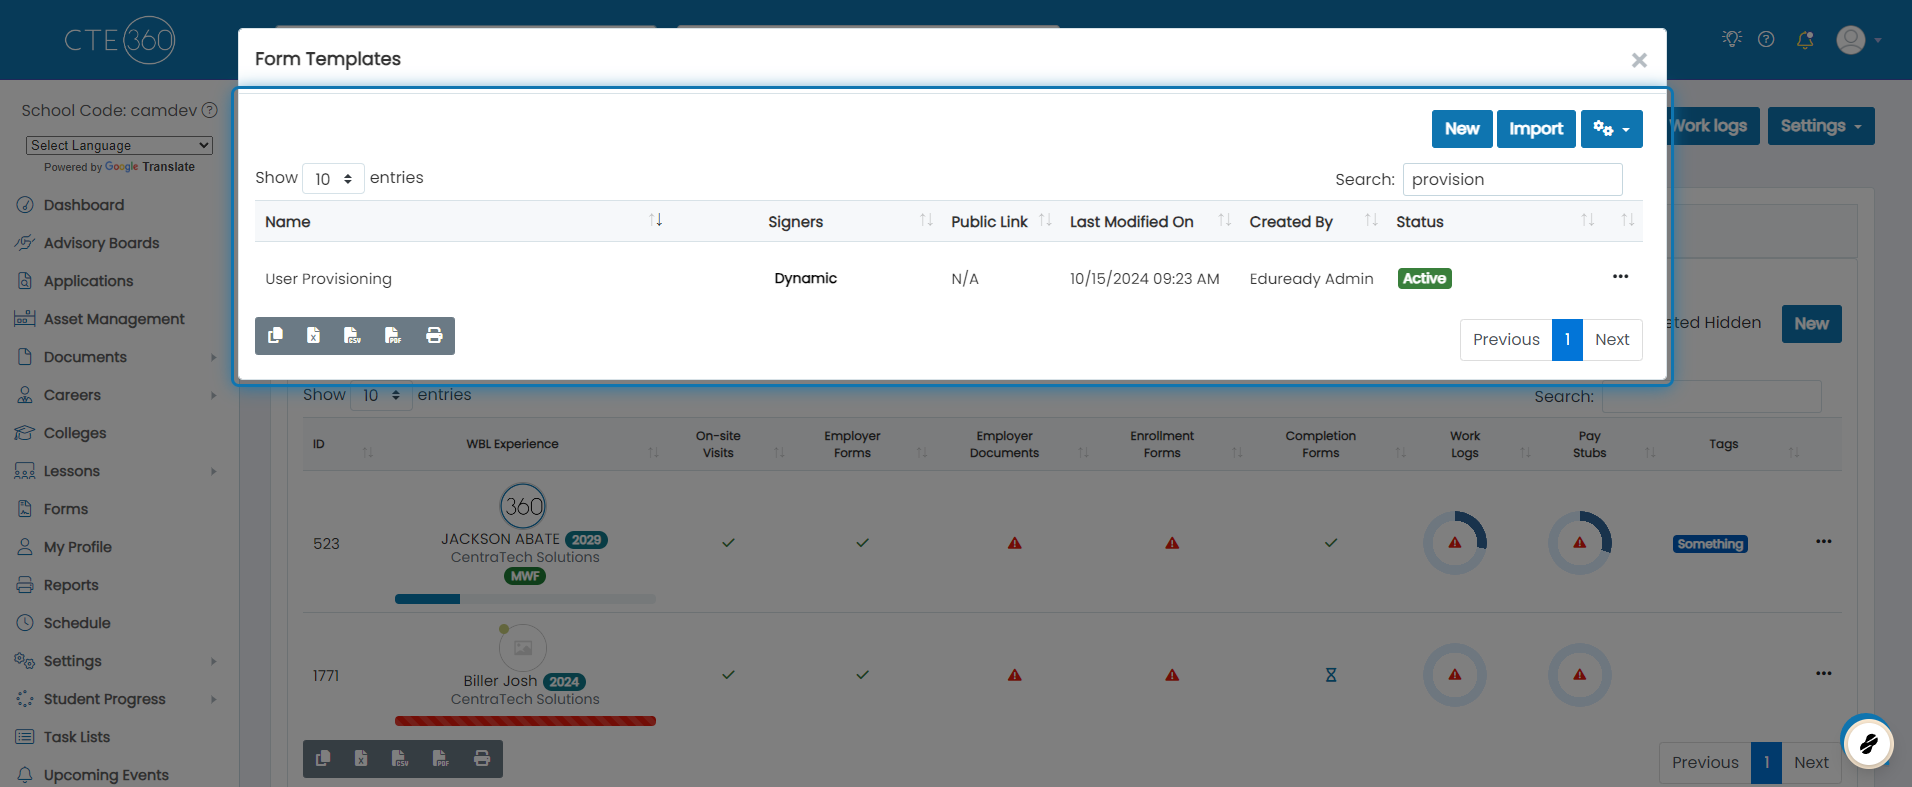Open the floating chat widget icon
The image size is (1912, 787).
click(1868, 743)
